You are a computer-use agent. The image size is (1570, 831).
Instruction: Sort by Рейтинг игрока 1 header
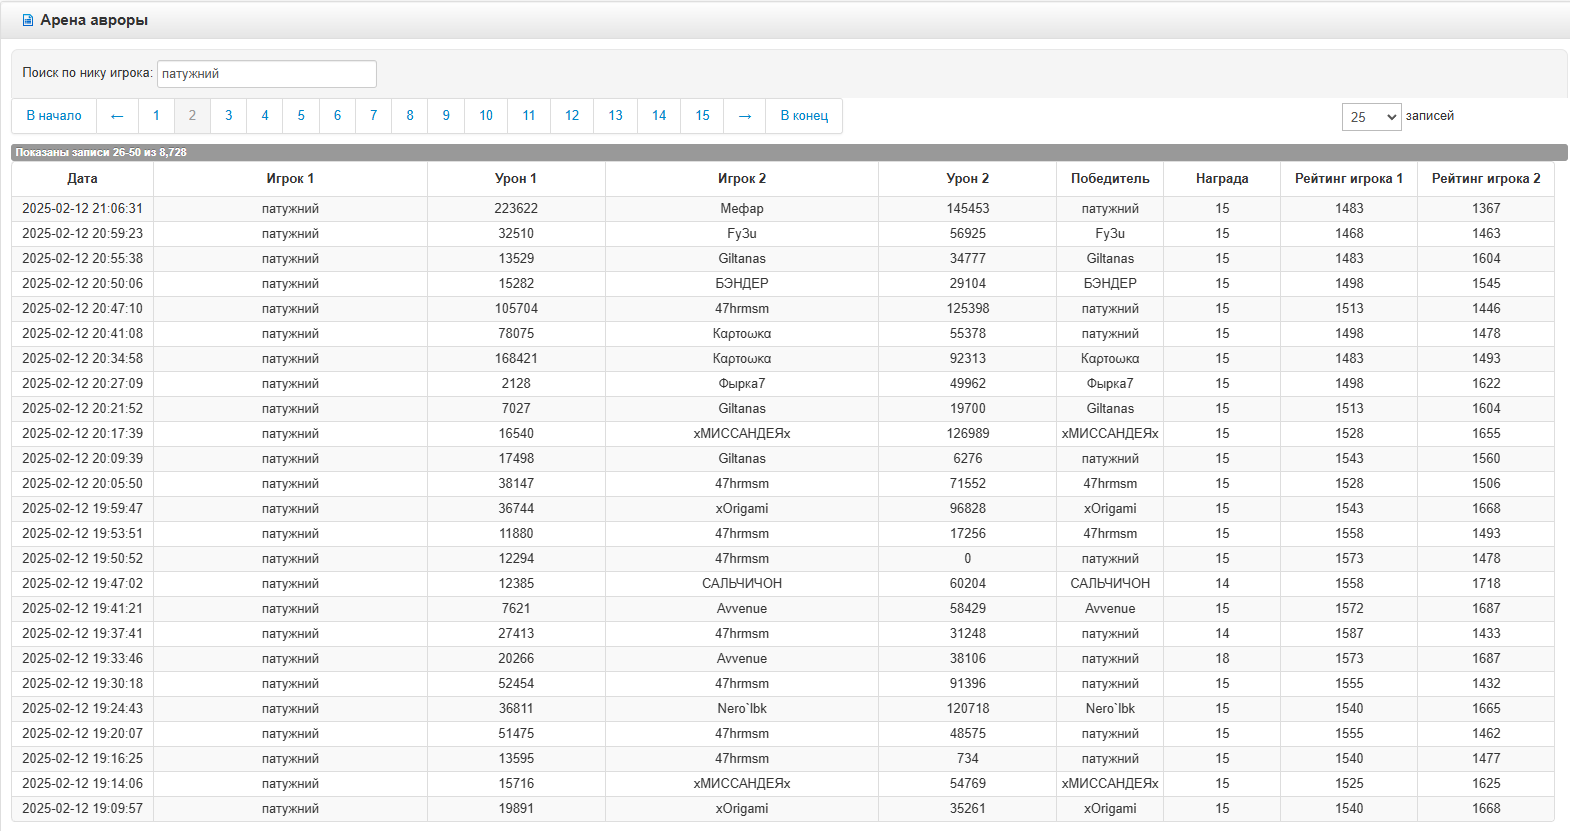click(1349, 179)
